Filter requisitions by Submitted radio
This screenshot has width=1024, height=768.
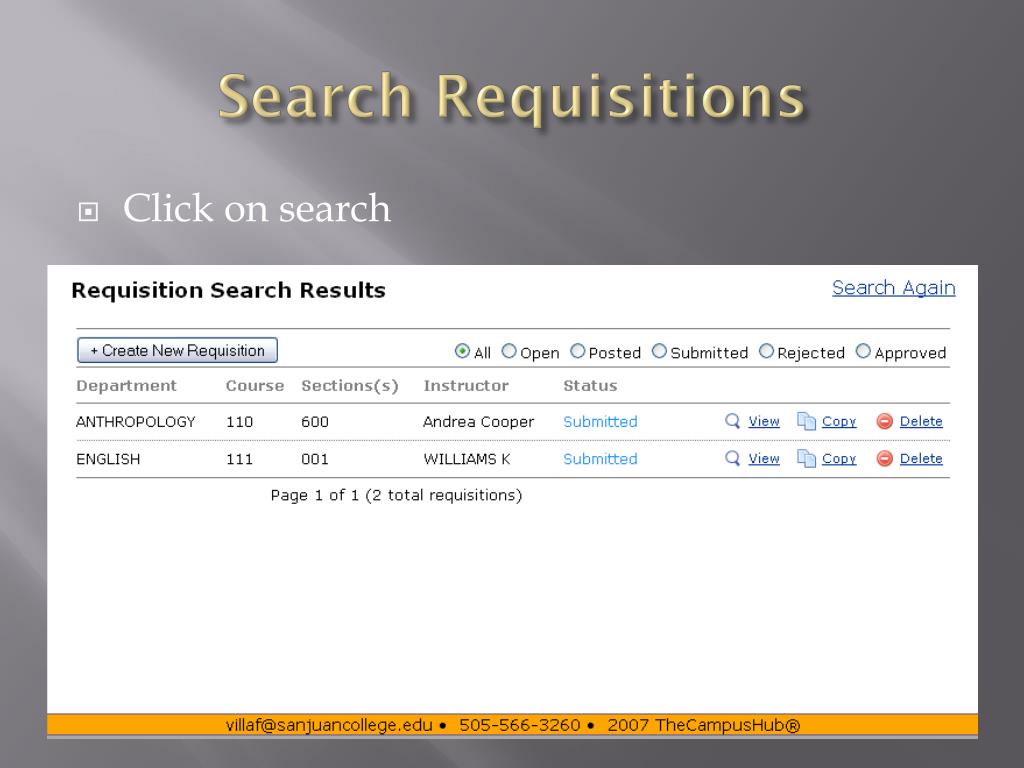[660, 351]
